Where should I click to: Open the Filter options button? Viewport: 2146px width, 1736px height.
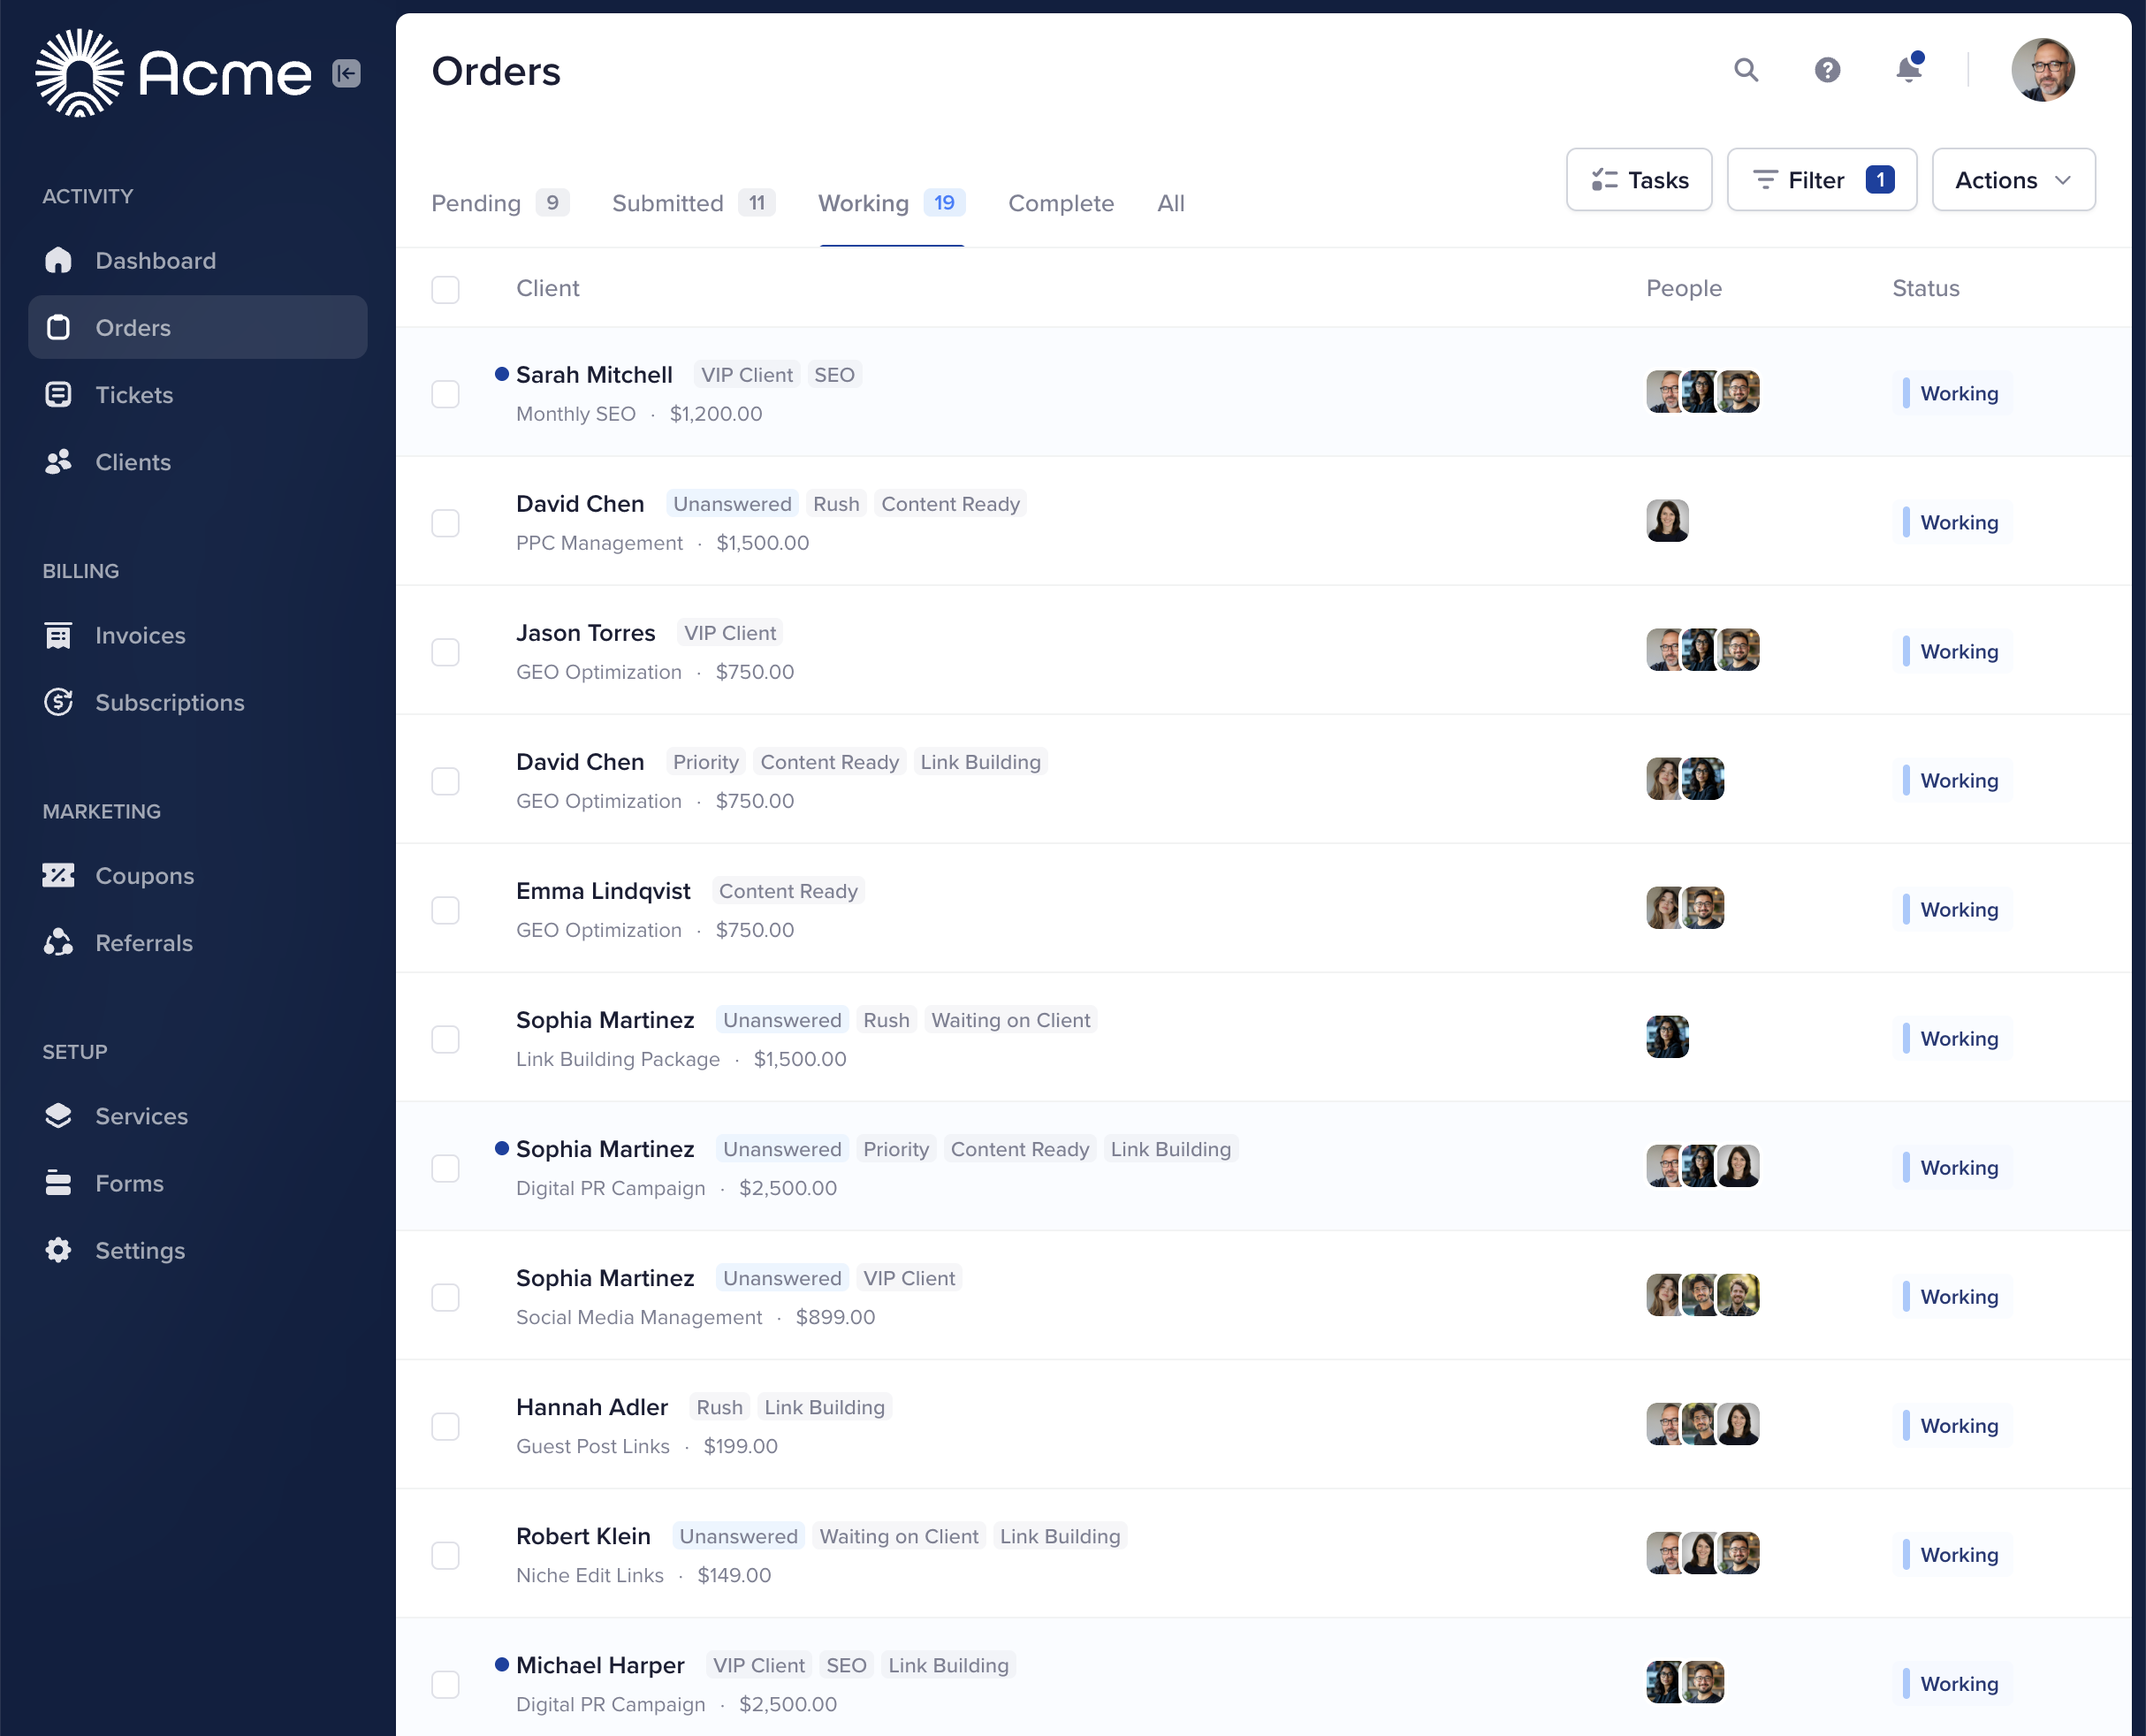[x=1821, y=180]
